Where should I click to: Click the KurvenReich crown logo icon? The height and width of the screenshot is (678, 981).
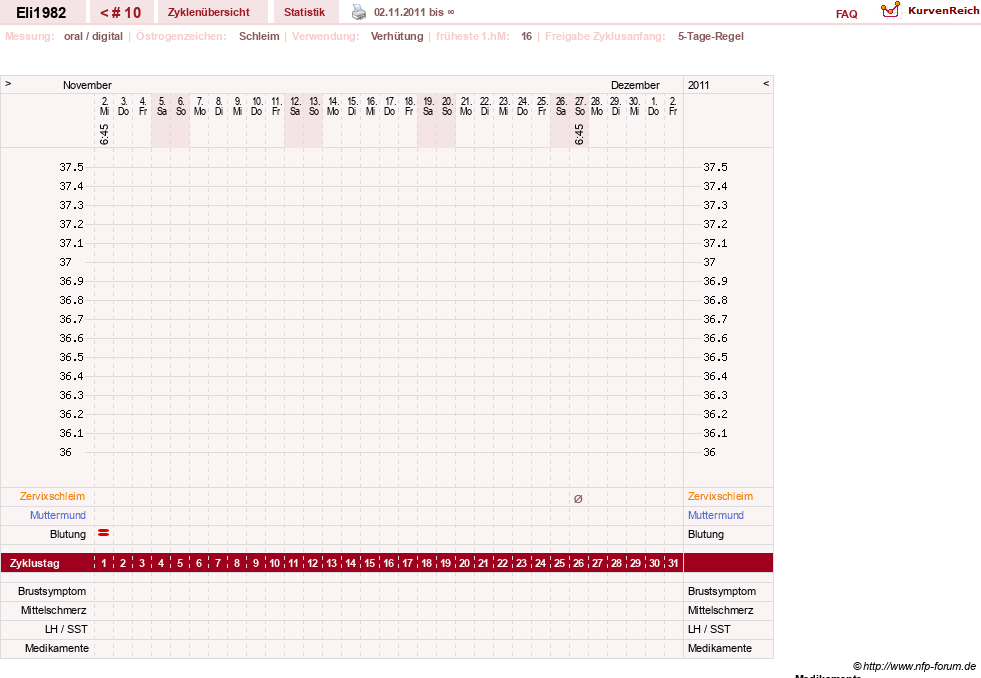890,10
